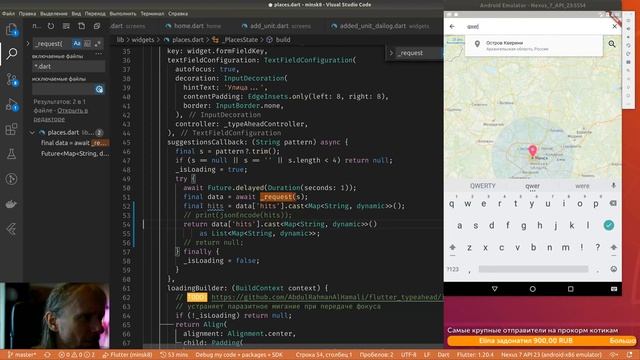The image size is (640, 360).
Task: Select 'Остров Кверини' suggestion in emulator
Action: (534, 45)
